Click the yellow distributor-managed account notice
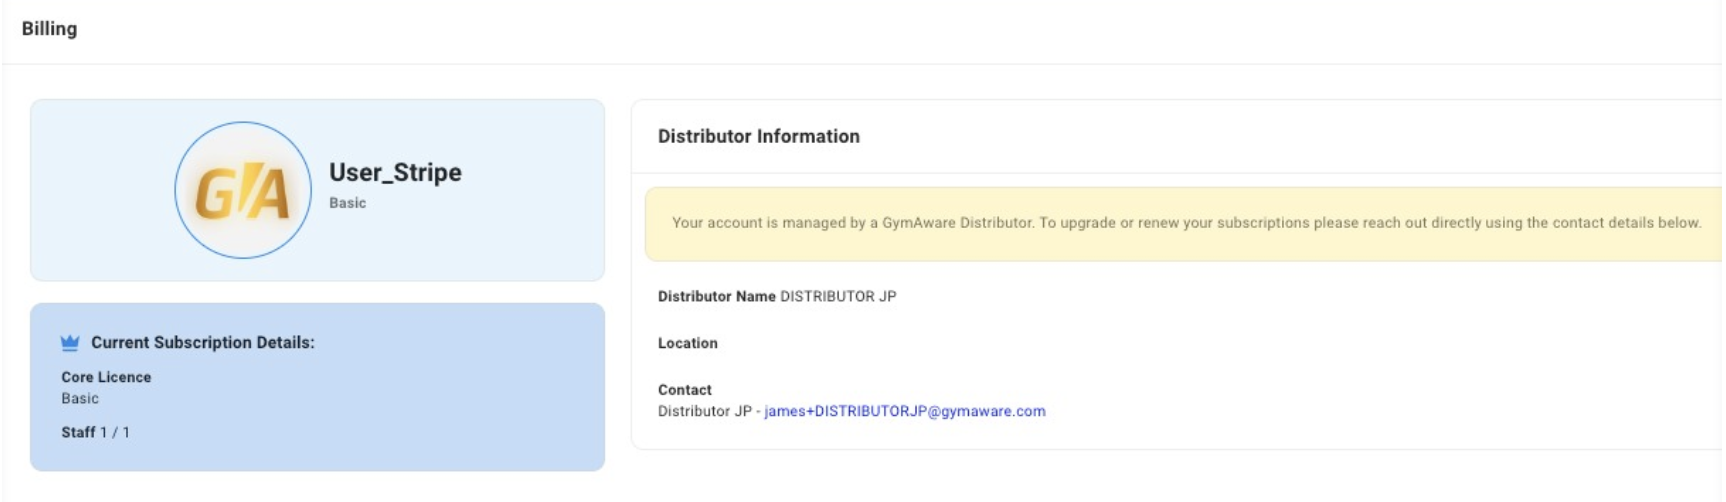Image resolution: width=1726 pixels, height=502 pixels. click(x=1183, y=223)
